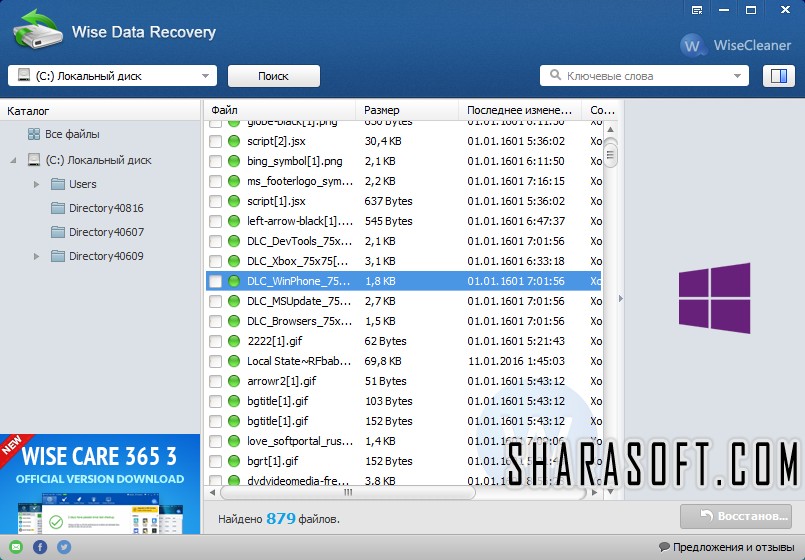Open the feedback menu icon in title bar
The height and width of the screenshot is (560, 805).
[697, 10]
